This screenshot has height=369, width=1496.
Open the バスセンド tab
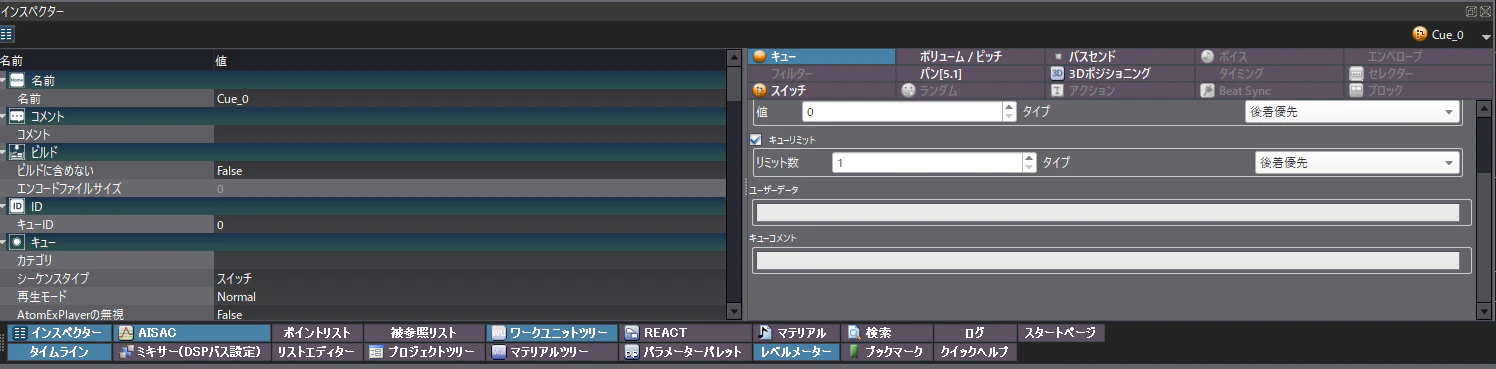(1120, 57)
